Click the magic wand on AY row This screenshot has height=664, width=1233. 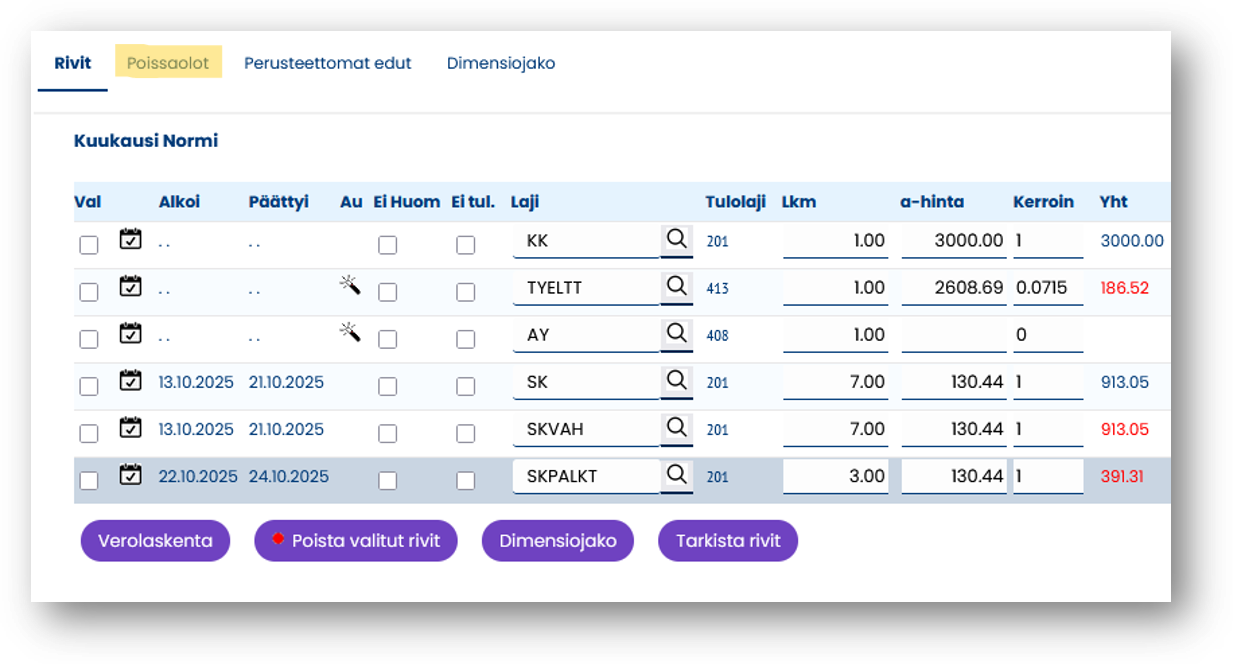click(x=349, y=332)
